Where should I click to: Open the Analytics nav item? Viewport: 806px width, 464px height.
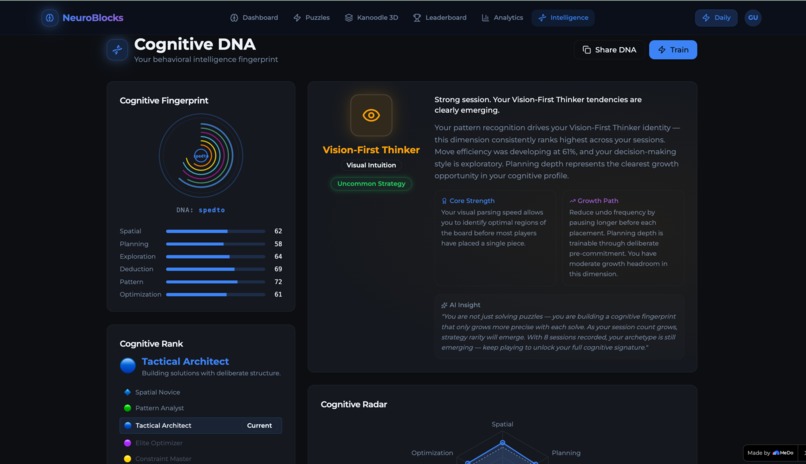(x=502, y=17)
